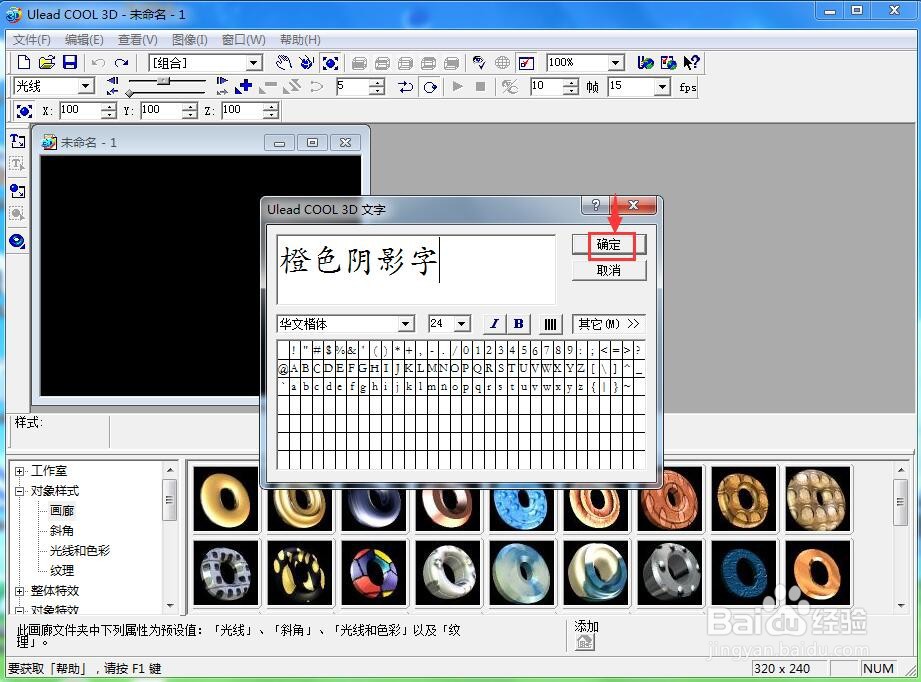Screen dimensions: 921x682
Task: Toggle Ping-pong mode animation icon
Action: point(405,87)
